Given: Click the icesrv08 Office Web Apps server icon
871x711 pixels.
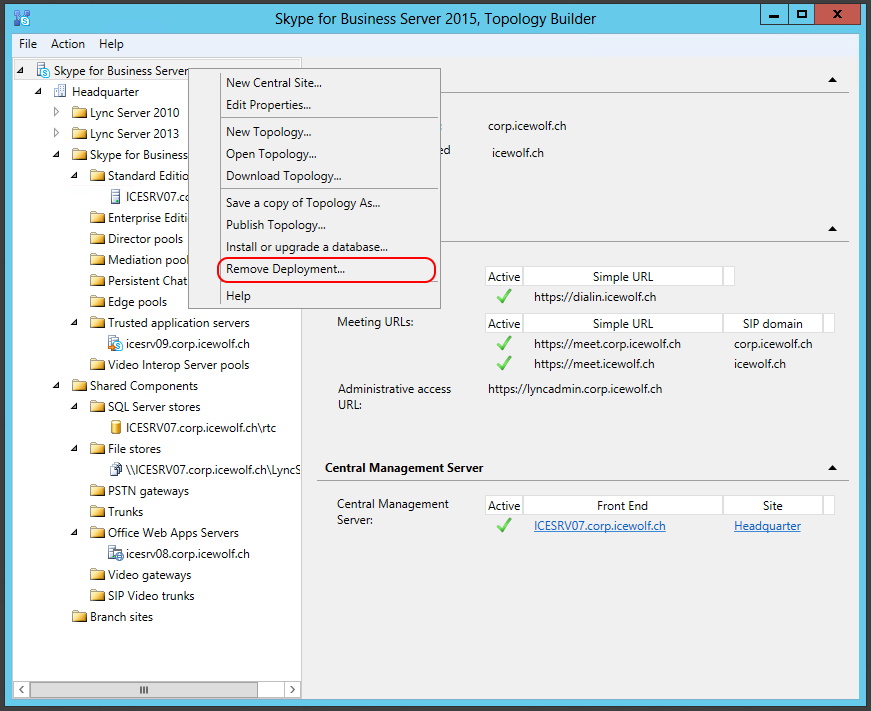Looking at the screenshot, I should tap(115, 553).
